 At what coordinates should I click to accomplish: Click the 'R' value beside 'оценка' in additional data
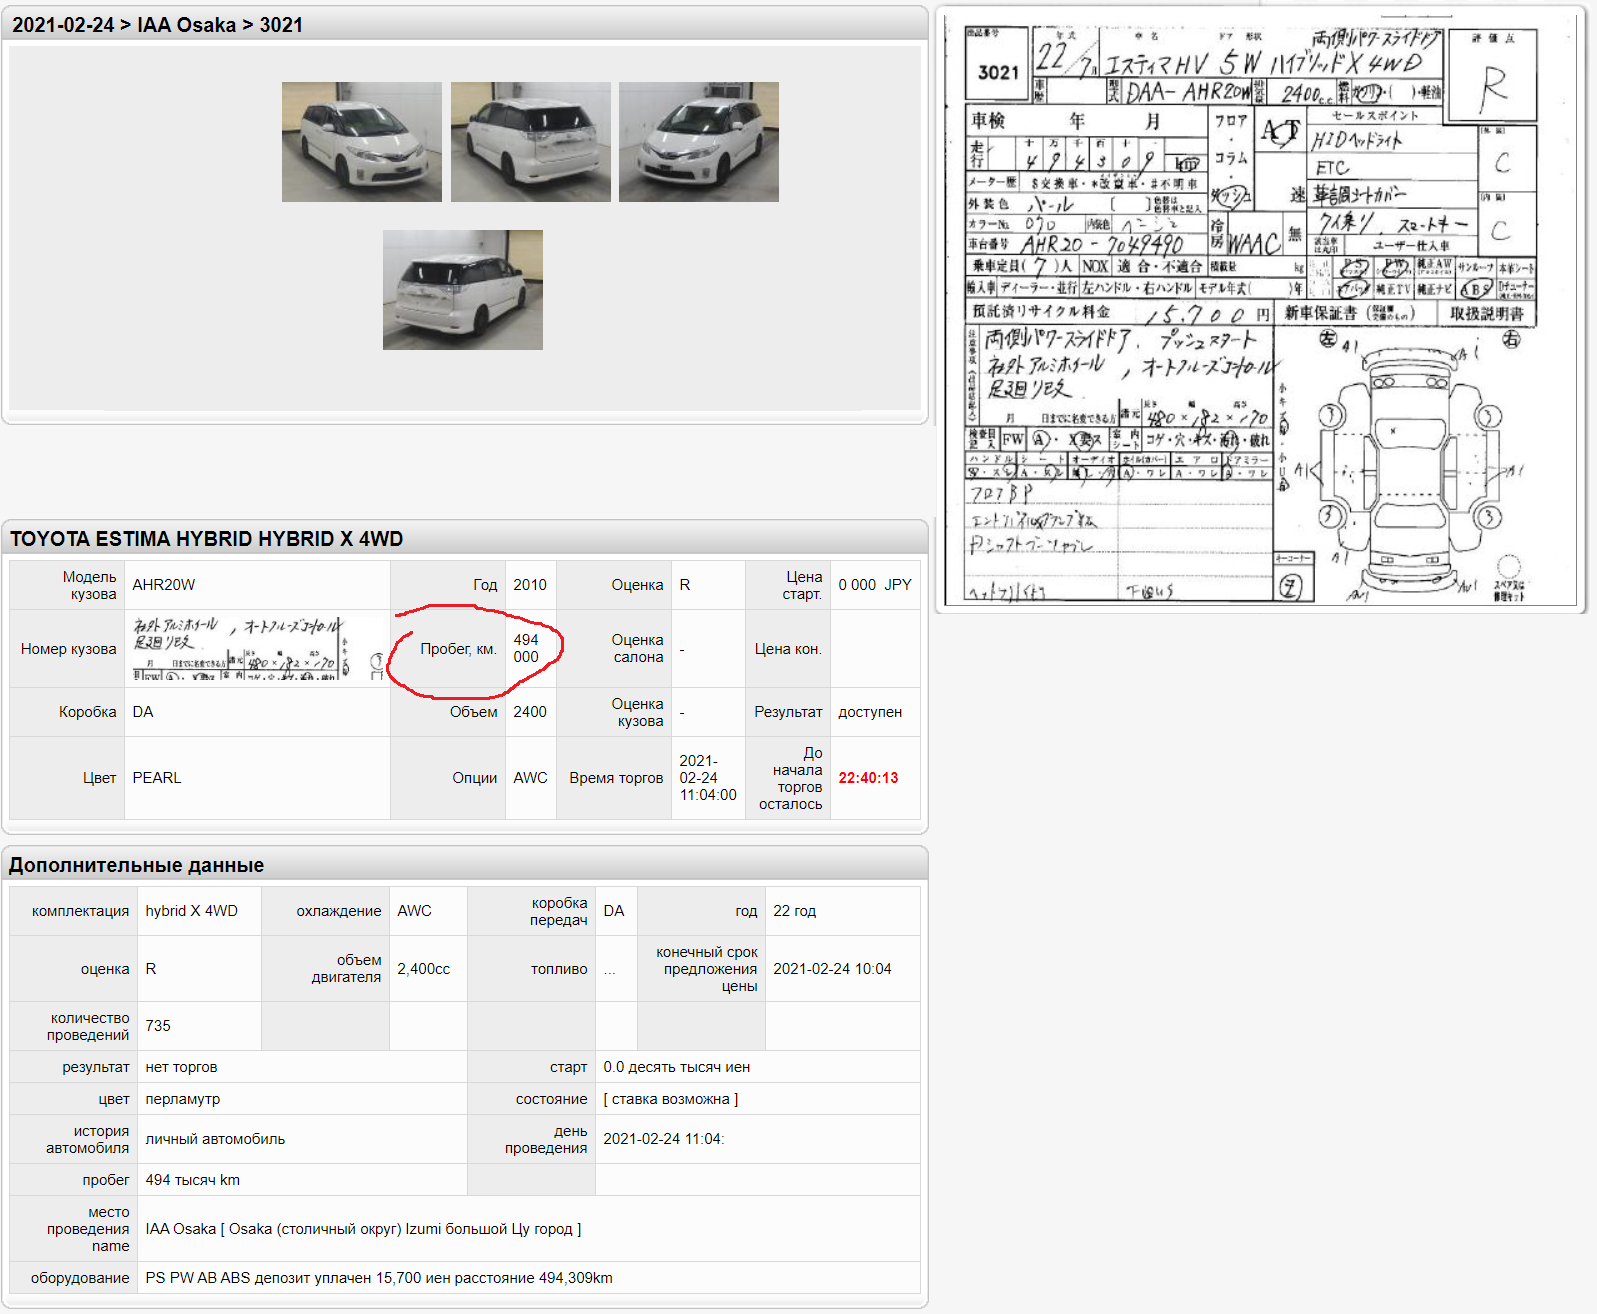pyautogui.click(x=151, y=969)
